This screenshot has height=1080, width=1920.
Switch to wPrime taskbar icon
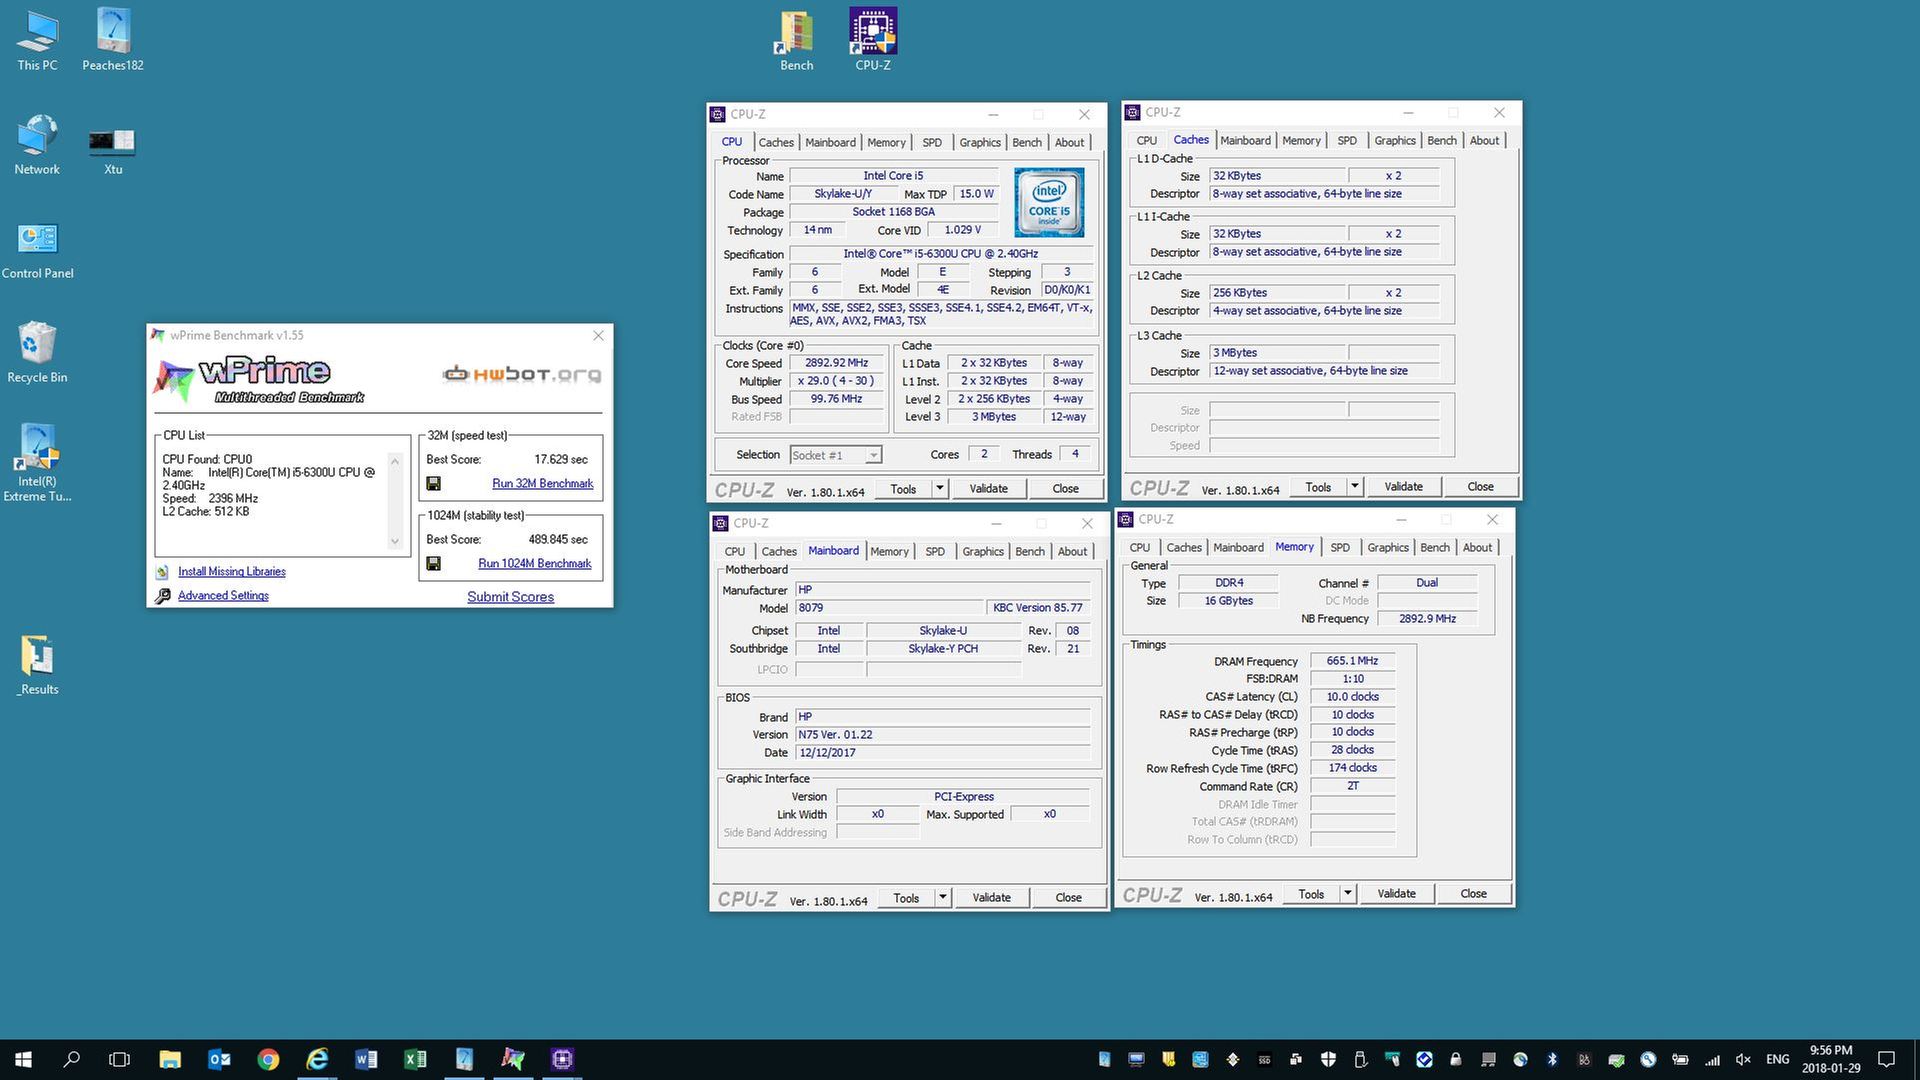513,1059
